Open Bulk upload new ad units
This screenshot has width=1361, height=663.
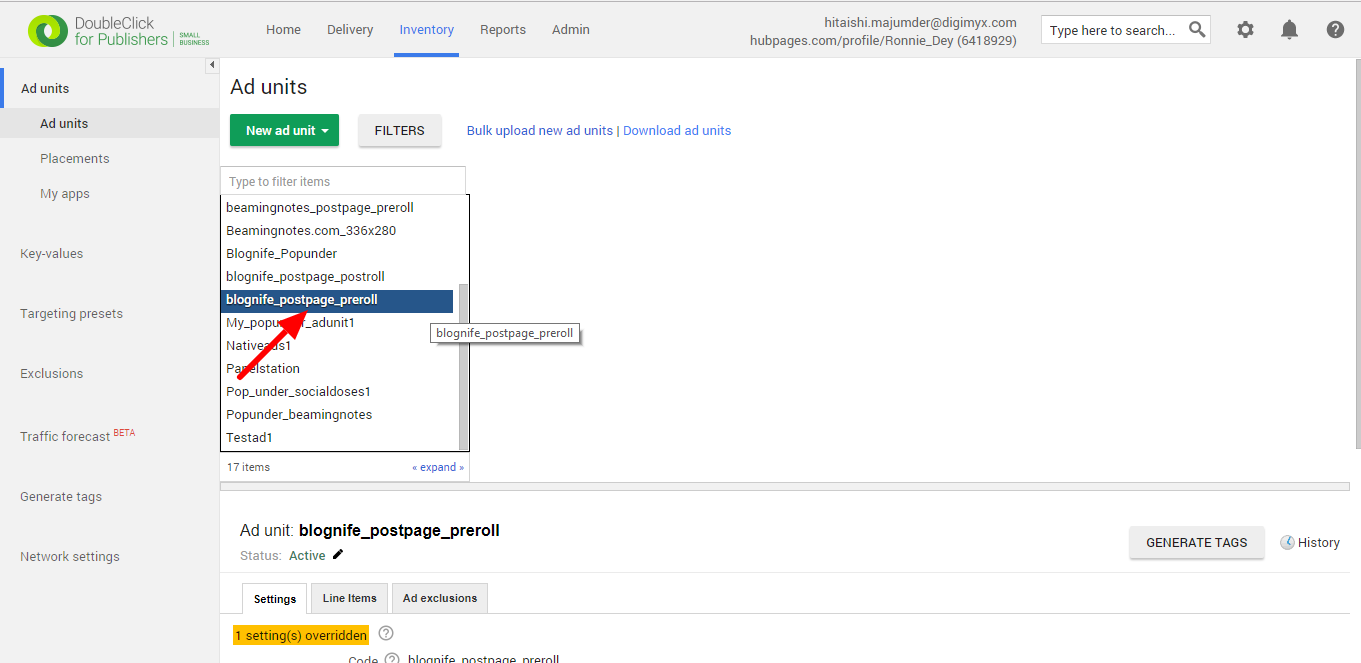click(x=539, y=130)
